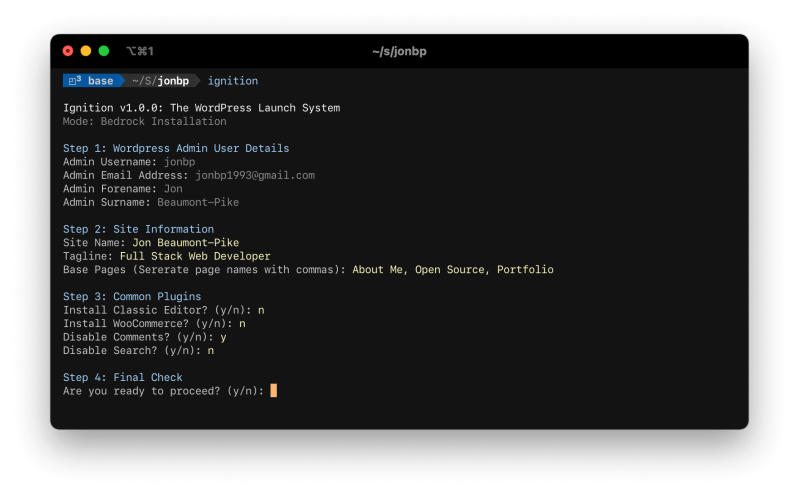Screen dimensions: 799x496
Task: Click the red close window button
Action: tap(68, 51)
